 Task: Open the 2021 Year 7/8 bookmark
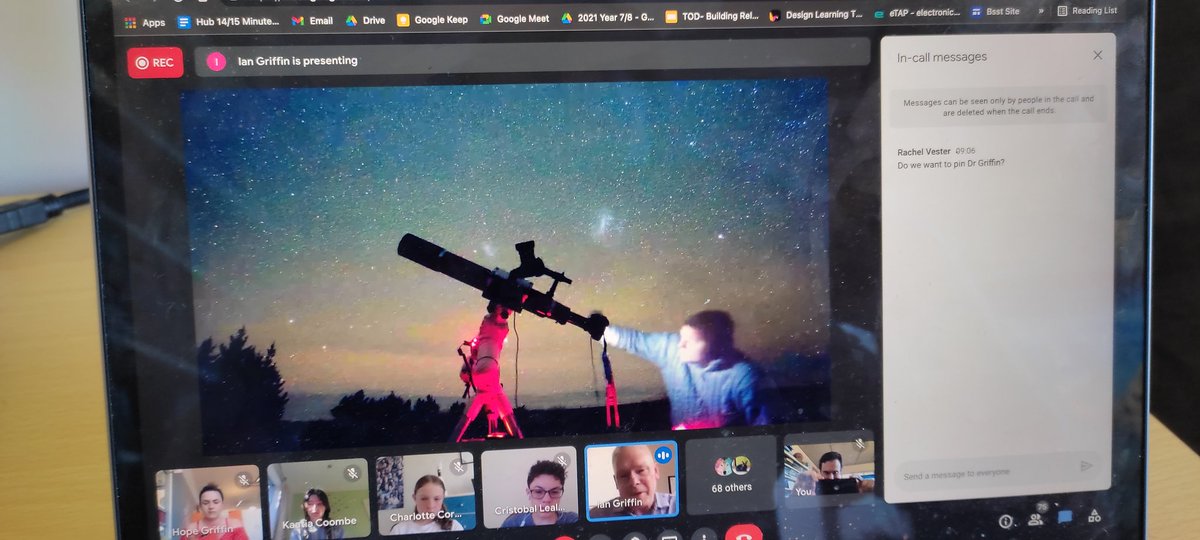[607, 18]
